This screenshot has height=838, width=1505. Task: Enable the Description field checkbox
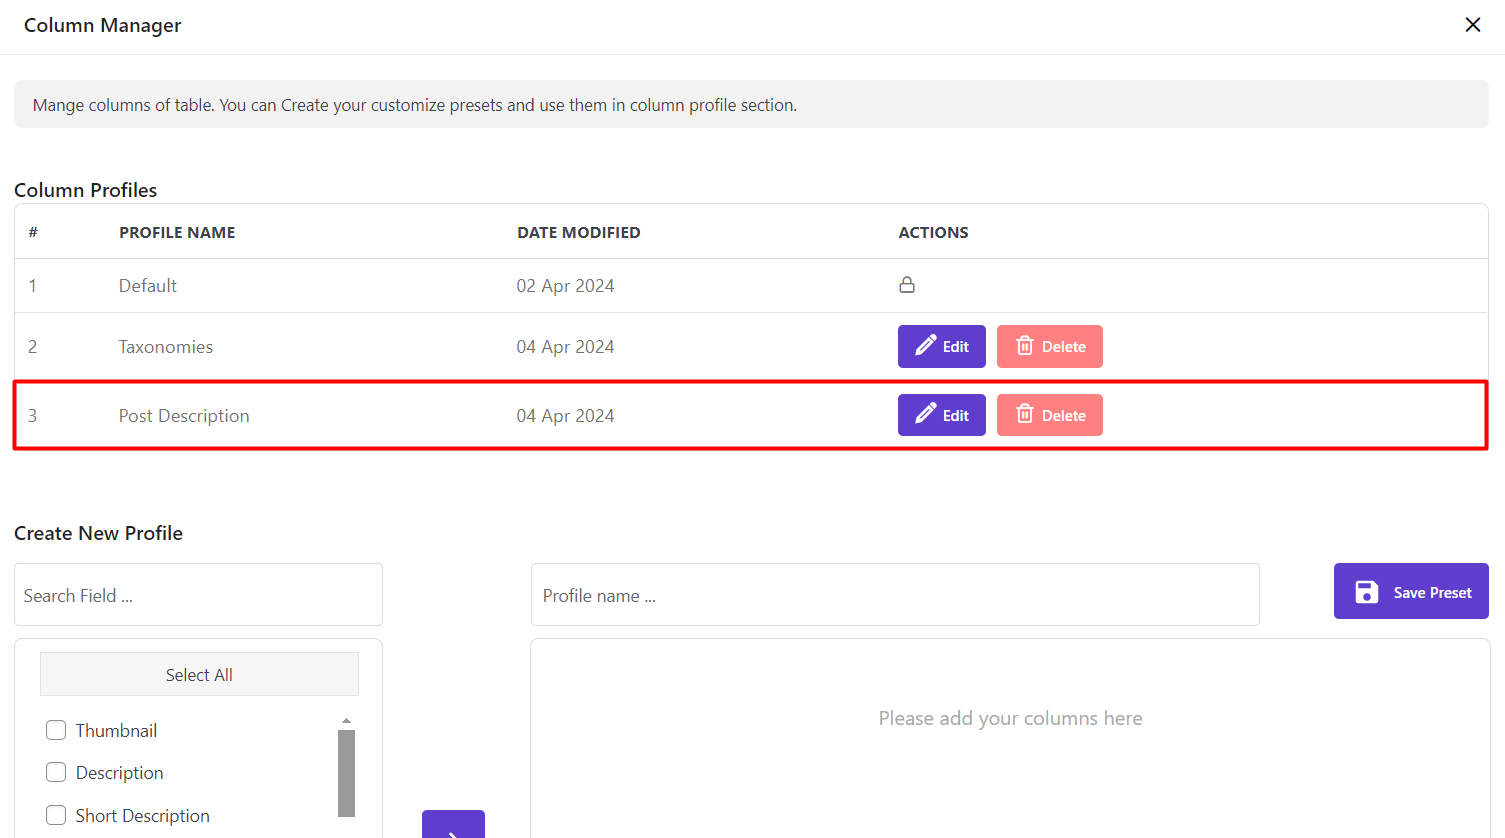[x=56, y=773]
